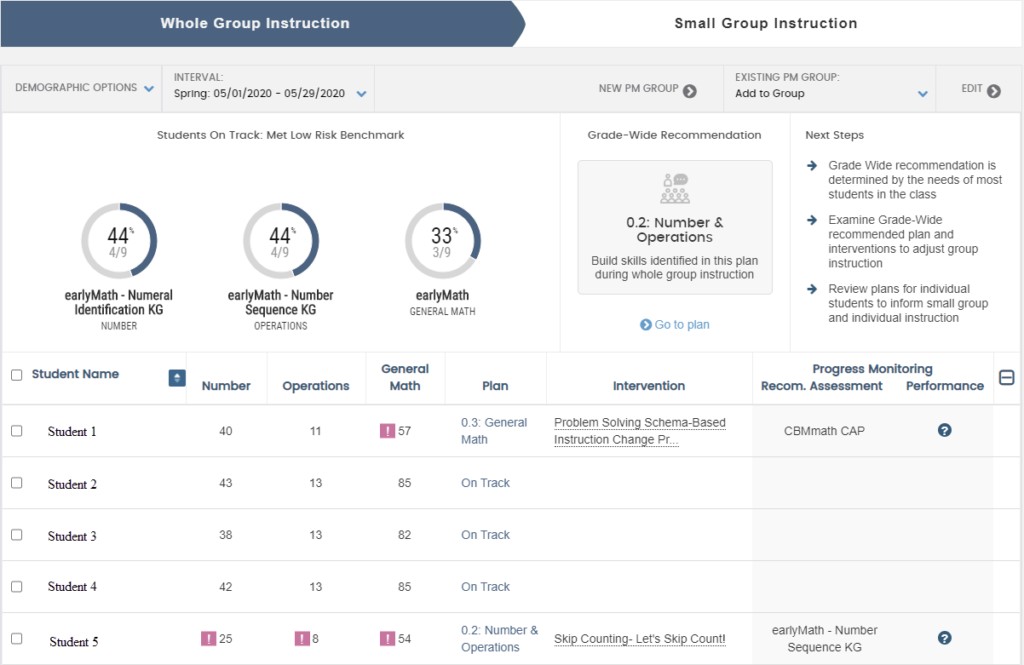Click the 44% Numeral Identification donut chart
Screen dimensions: 1024x665
pos(120,240)
